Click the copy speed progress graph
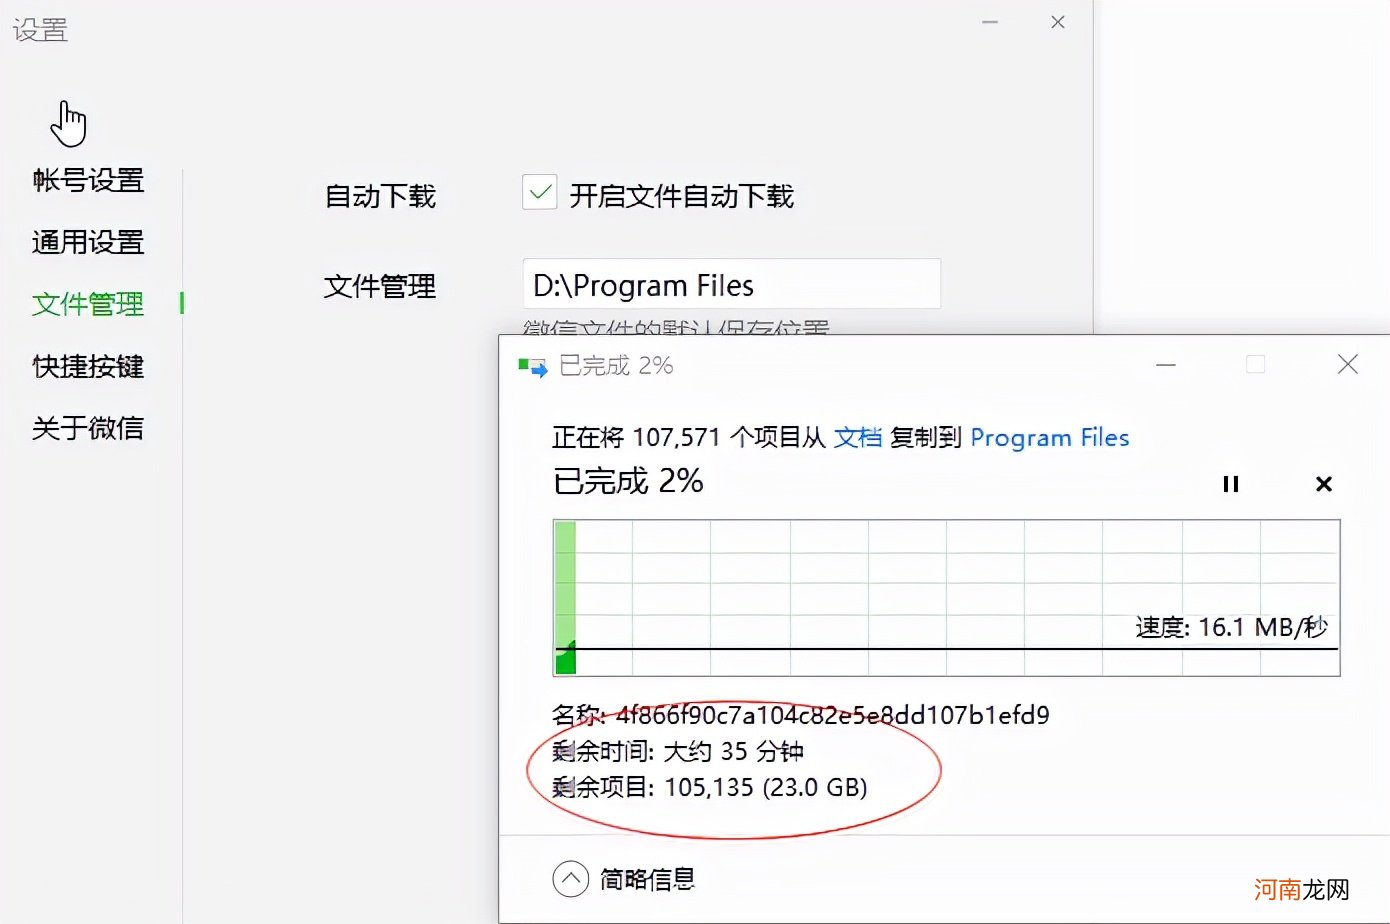 click(946, 597)
